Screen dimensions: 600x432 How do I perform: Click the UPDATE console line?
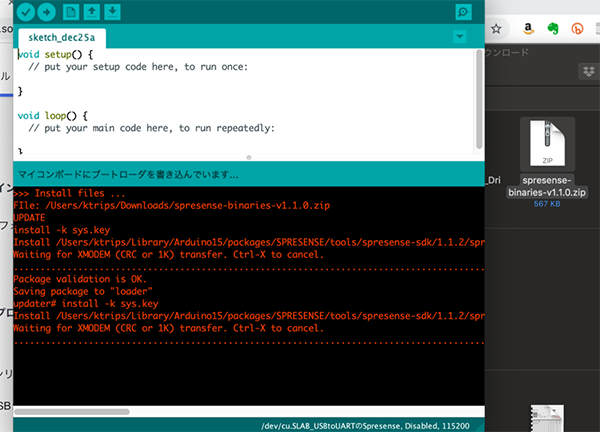(29, 218)
